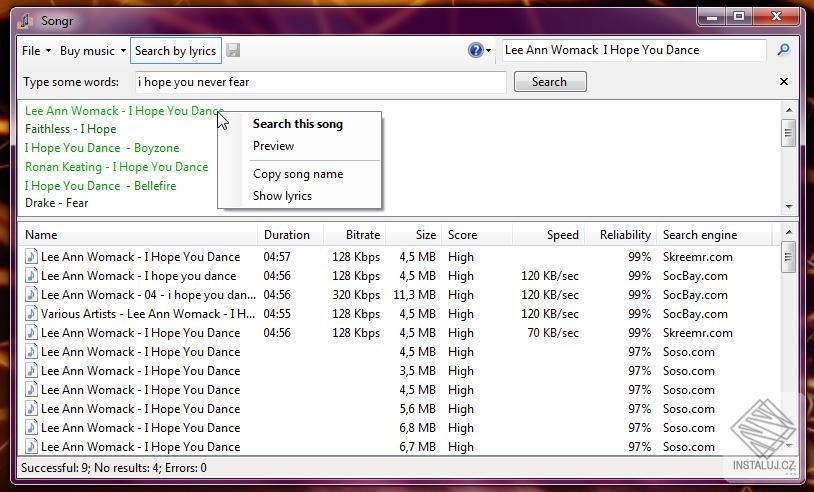Select '70 KB/sec' speed cell

[x=552, y=333]
